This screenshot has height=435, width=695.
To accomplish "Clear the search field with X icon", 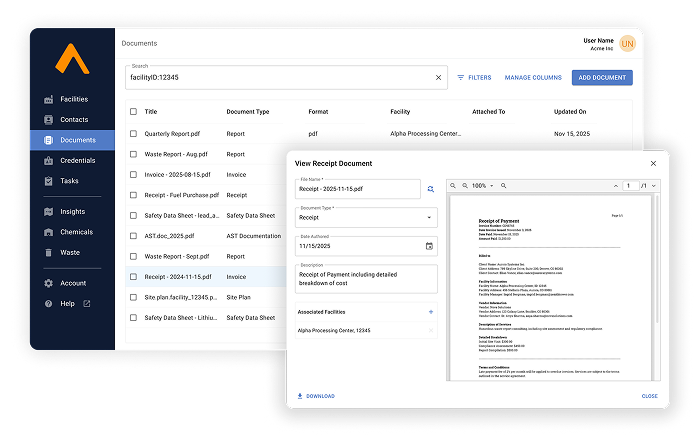I will (438, 77).
